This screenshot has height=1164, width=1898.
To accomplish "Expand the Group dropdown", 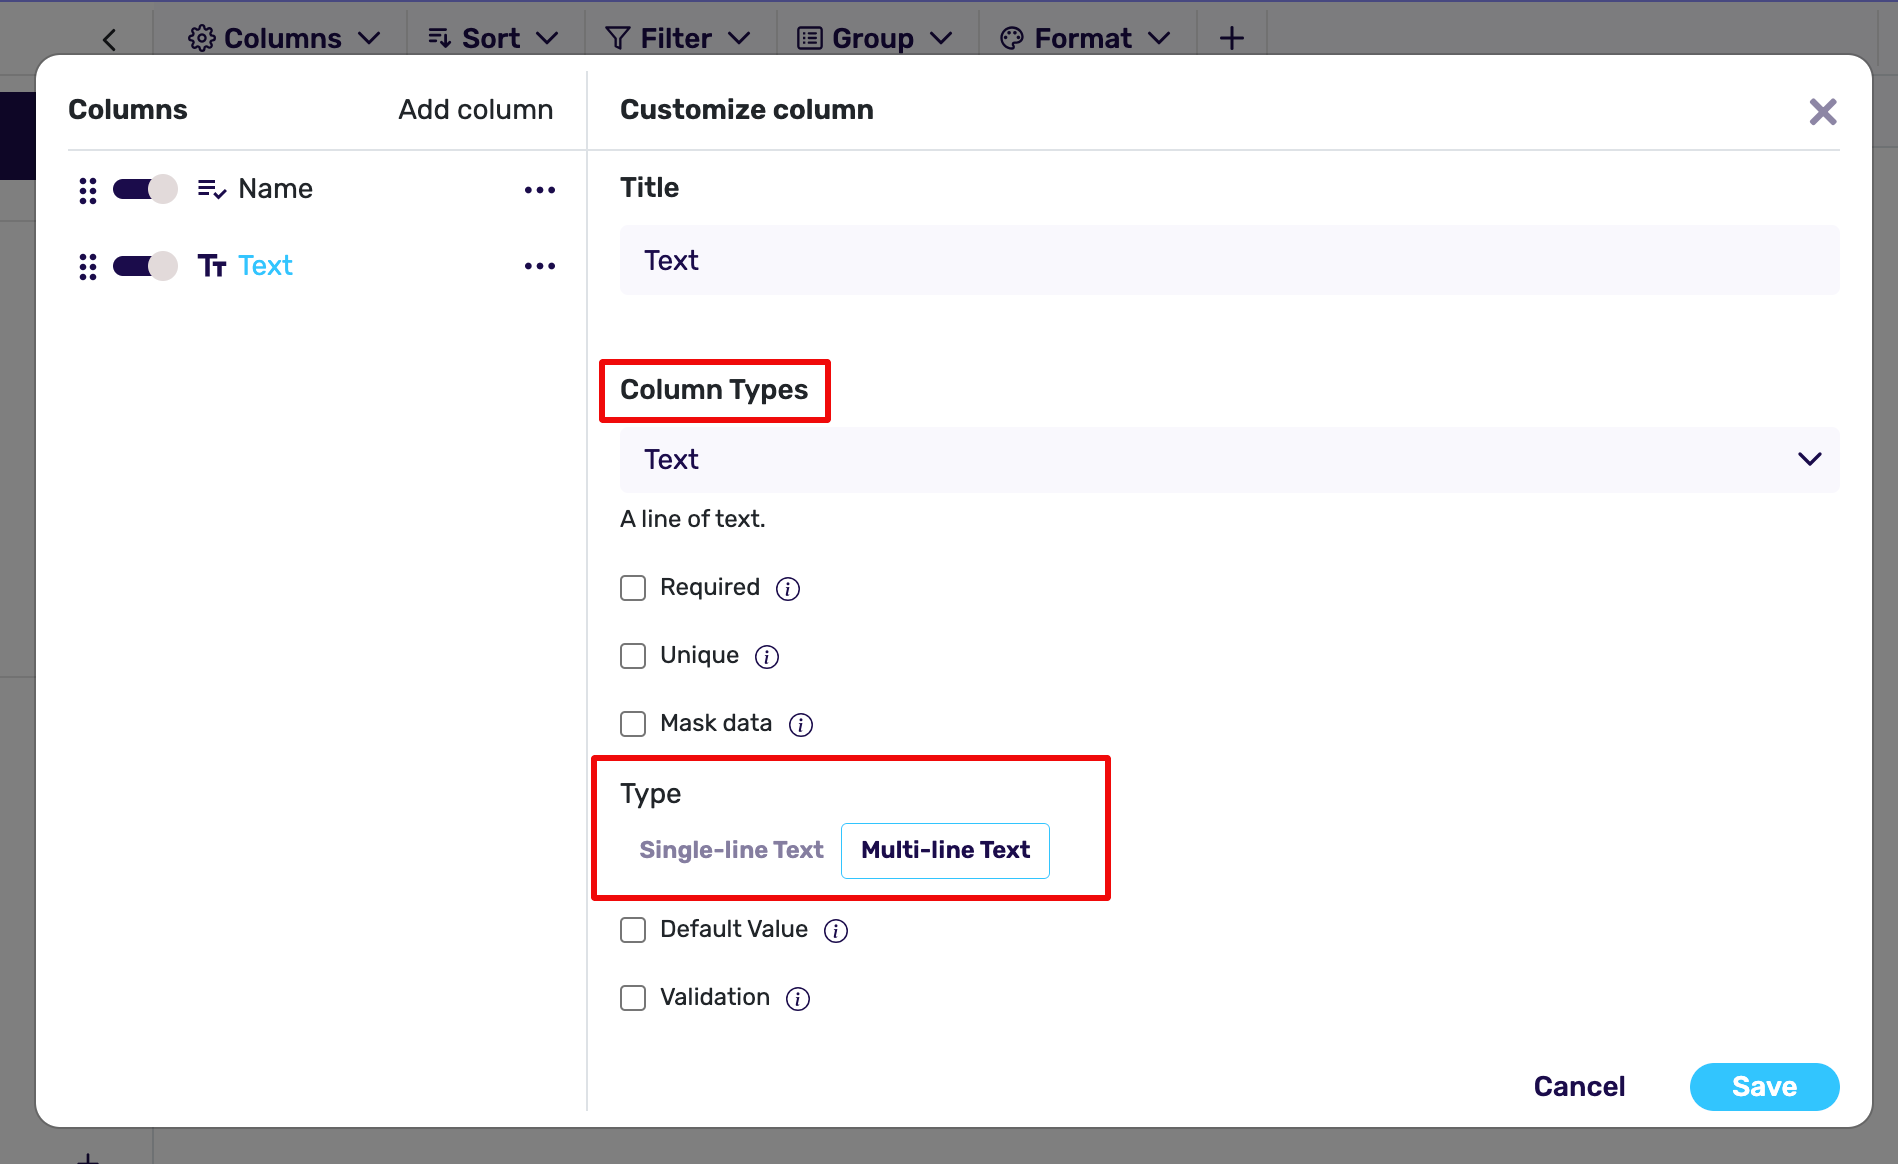I will 873,37.
